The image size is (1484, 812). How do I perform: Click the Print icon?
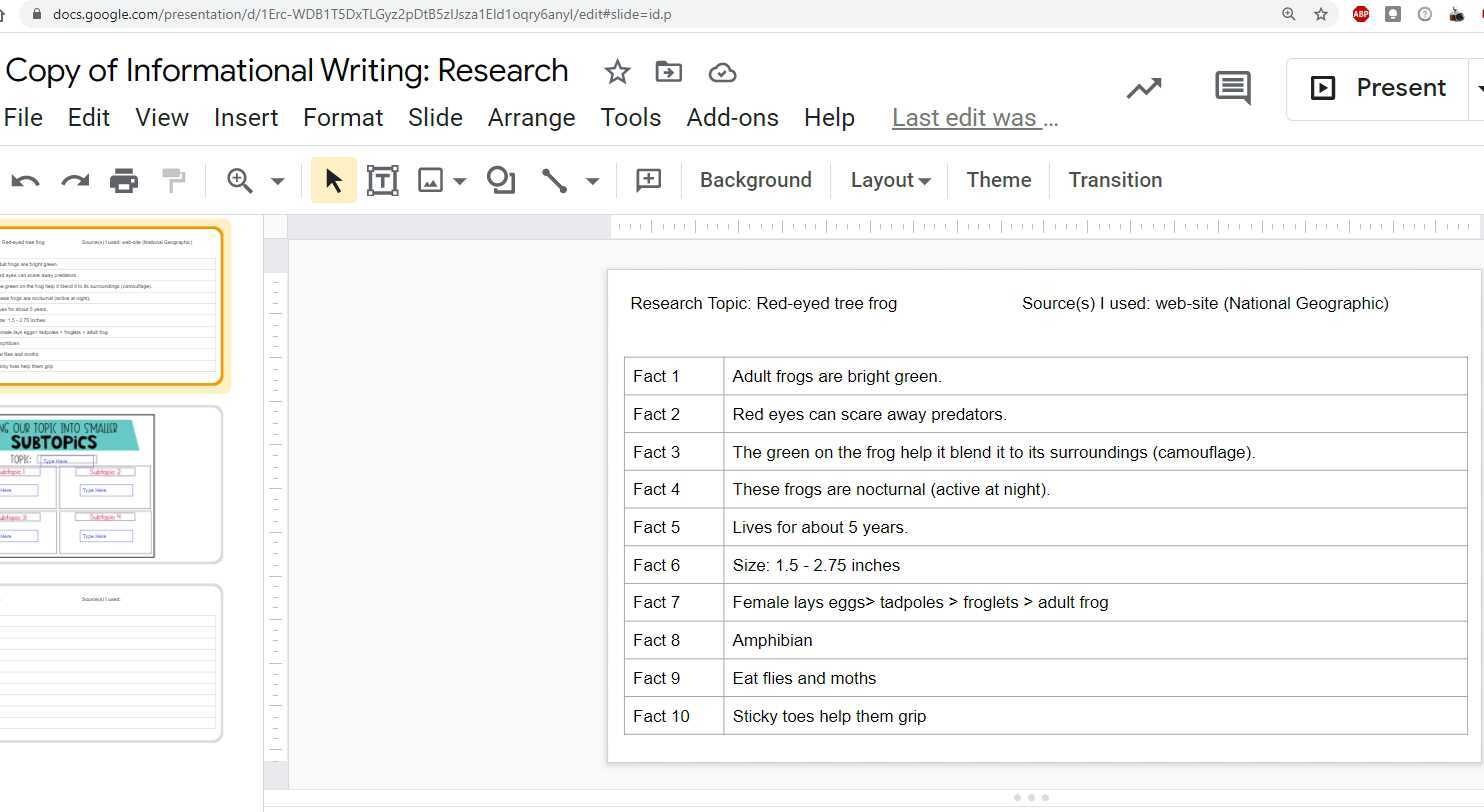tap(124, 181)
